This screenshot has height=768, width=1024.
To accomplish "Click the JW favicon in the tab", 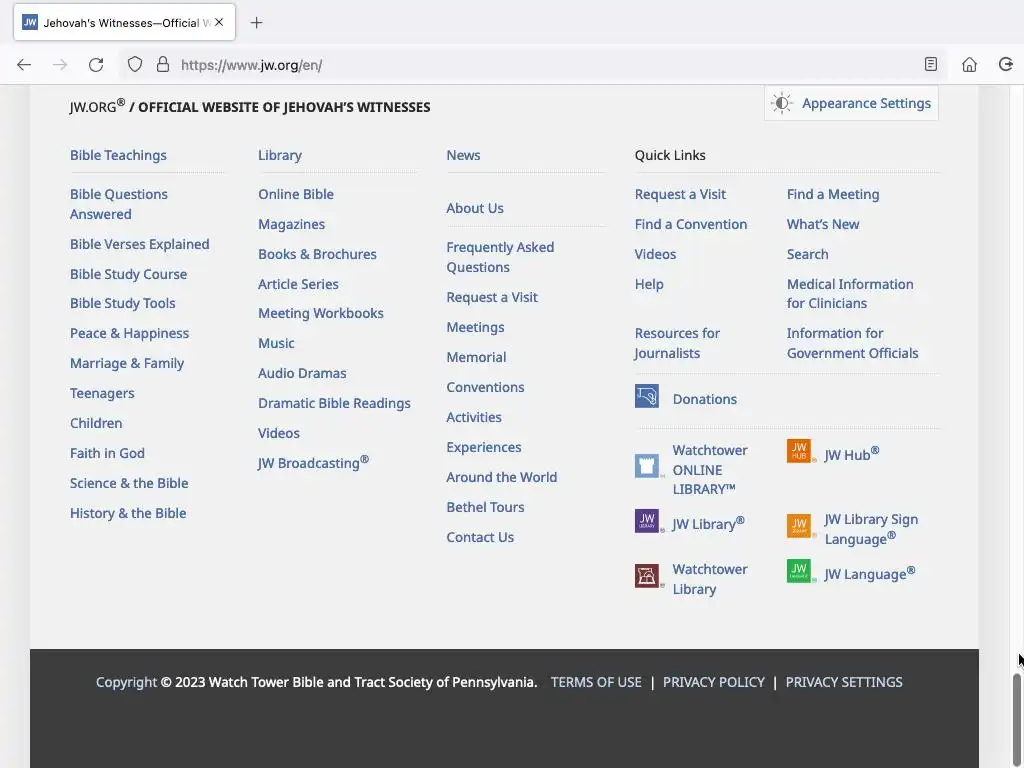I will (x=30, y=22).
